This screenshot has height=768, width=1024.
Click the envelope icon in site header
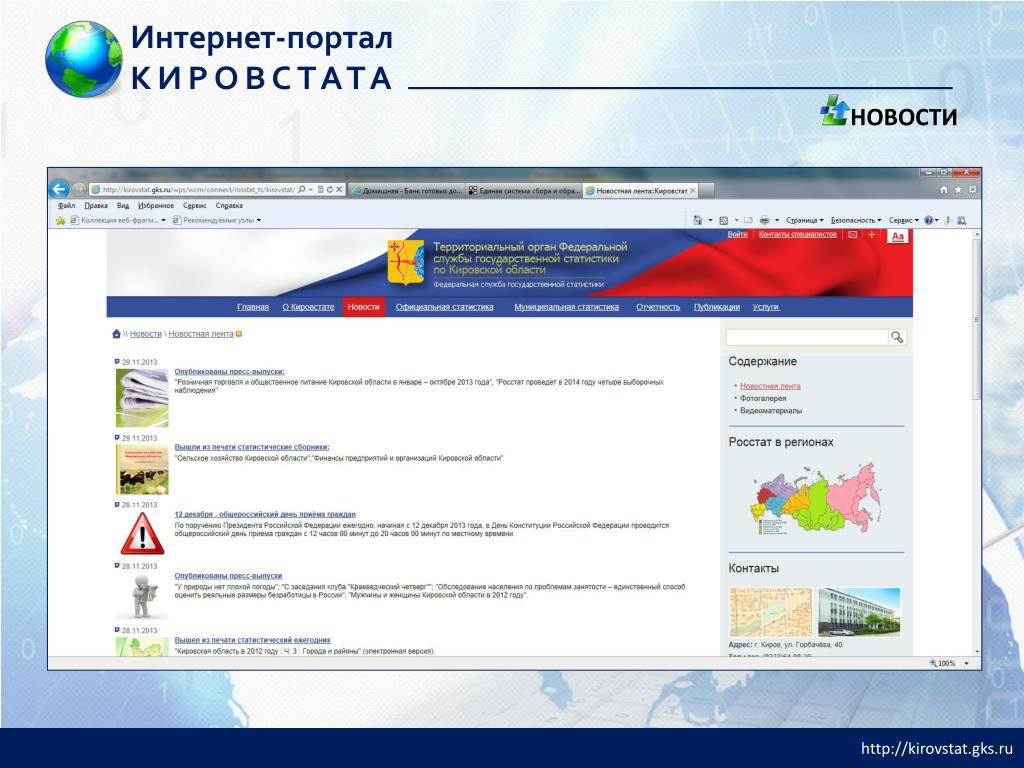tap(853, 234)
